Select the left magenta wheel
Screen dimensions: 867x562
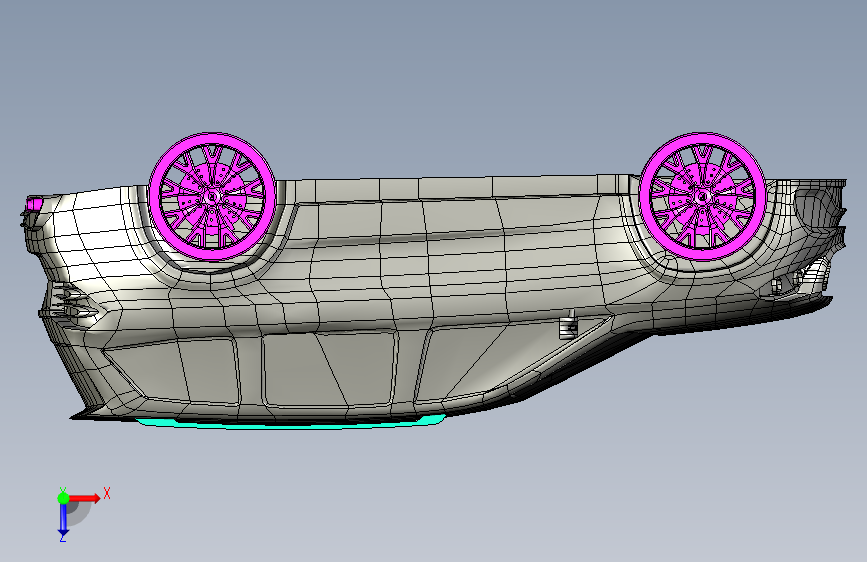[x=212, y=196]
